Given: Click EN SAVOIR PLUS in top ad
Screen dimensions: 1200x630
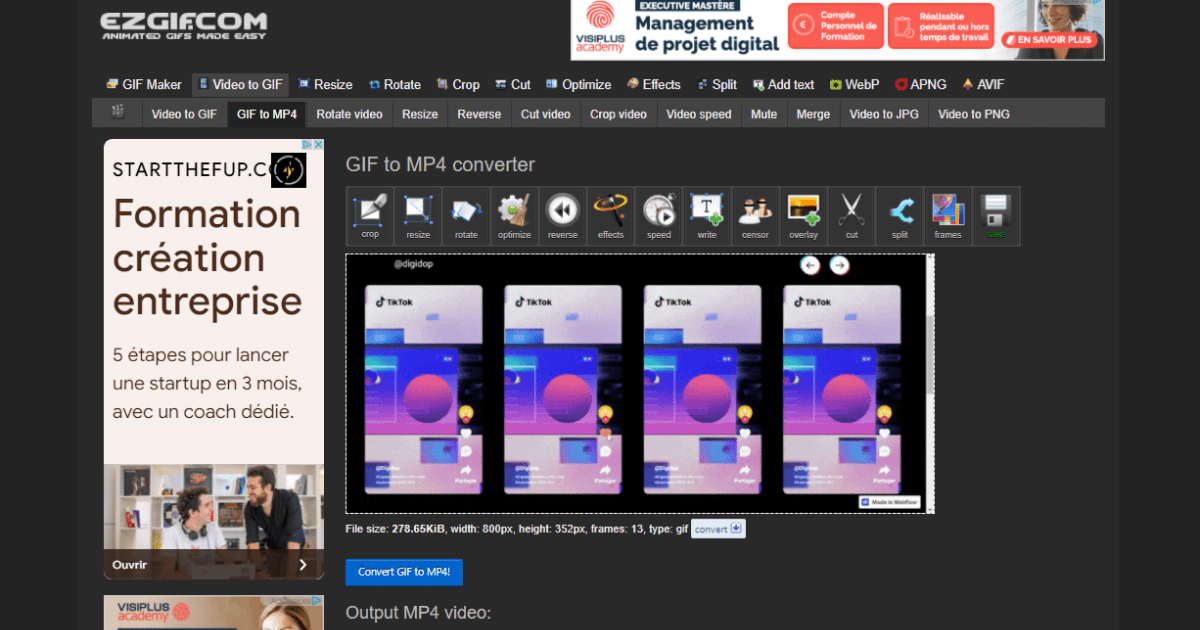Looking at the screenshot, I should click(x=1050, y=40).
